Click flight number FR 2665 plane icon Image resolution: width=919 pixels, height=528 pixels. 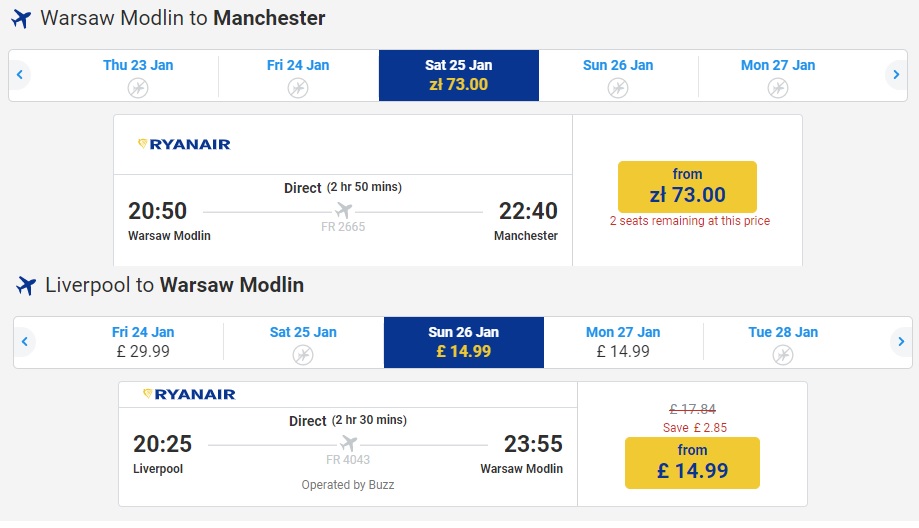(x=343, y=210)
